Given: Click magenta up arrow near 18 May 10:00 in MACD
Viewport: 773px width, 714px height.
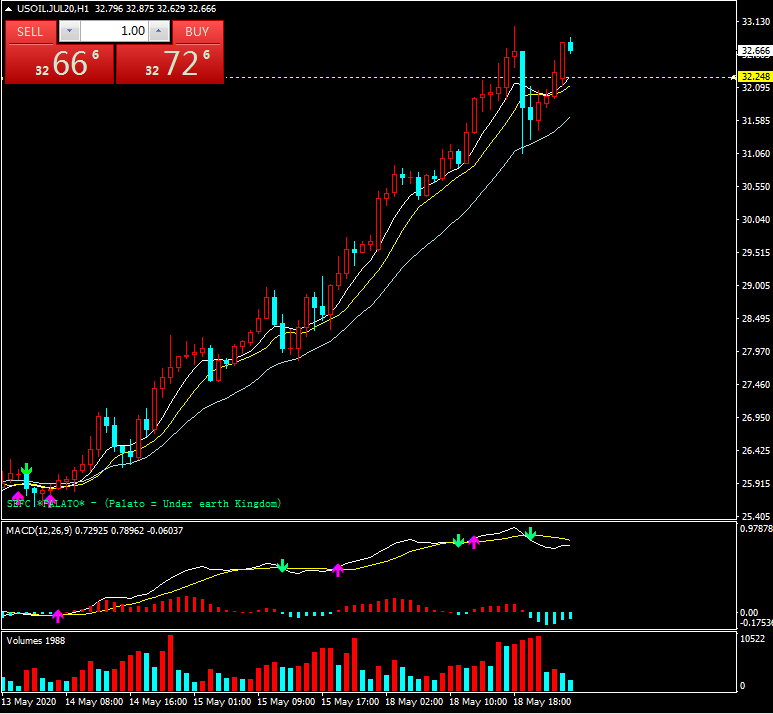Looking at the screenshot, I should pos(474,542).
